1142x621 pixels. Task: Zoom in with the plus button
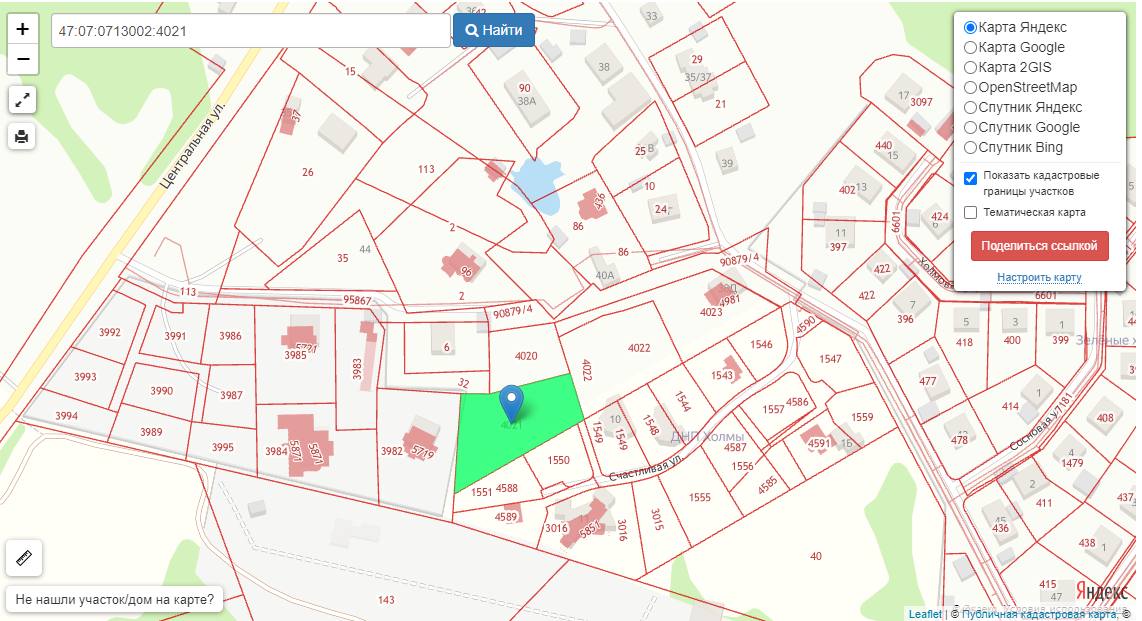(x=23, y=29)
